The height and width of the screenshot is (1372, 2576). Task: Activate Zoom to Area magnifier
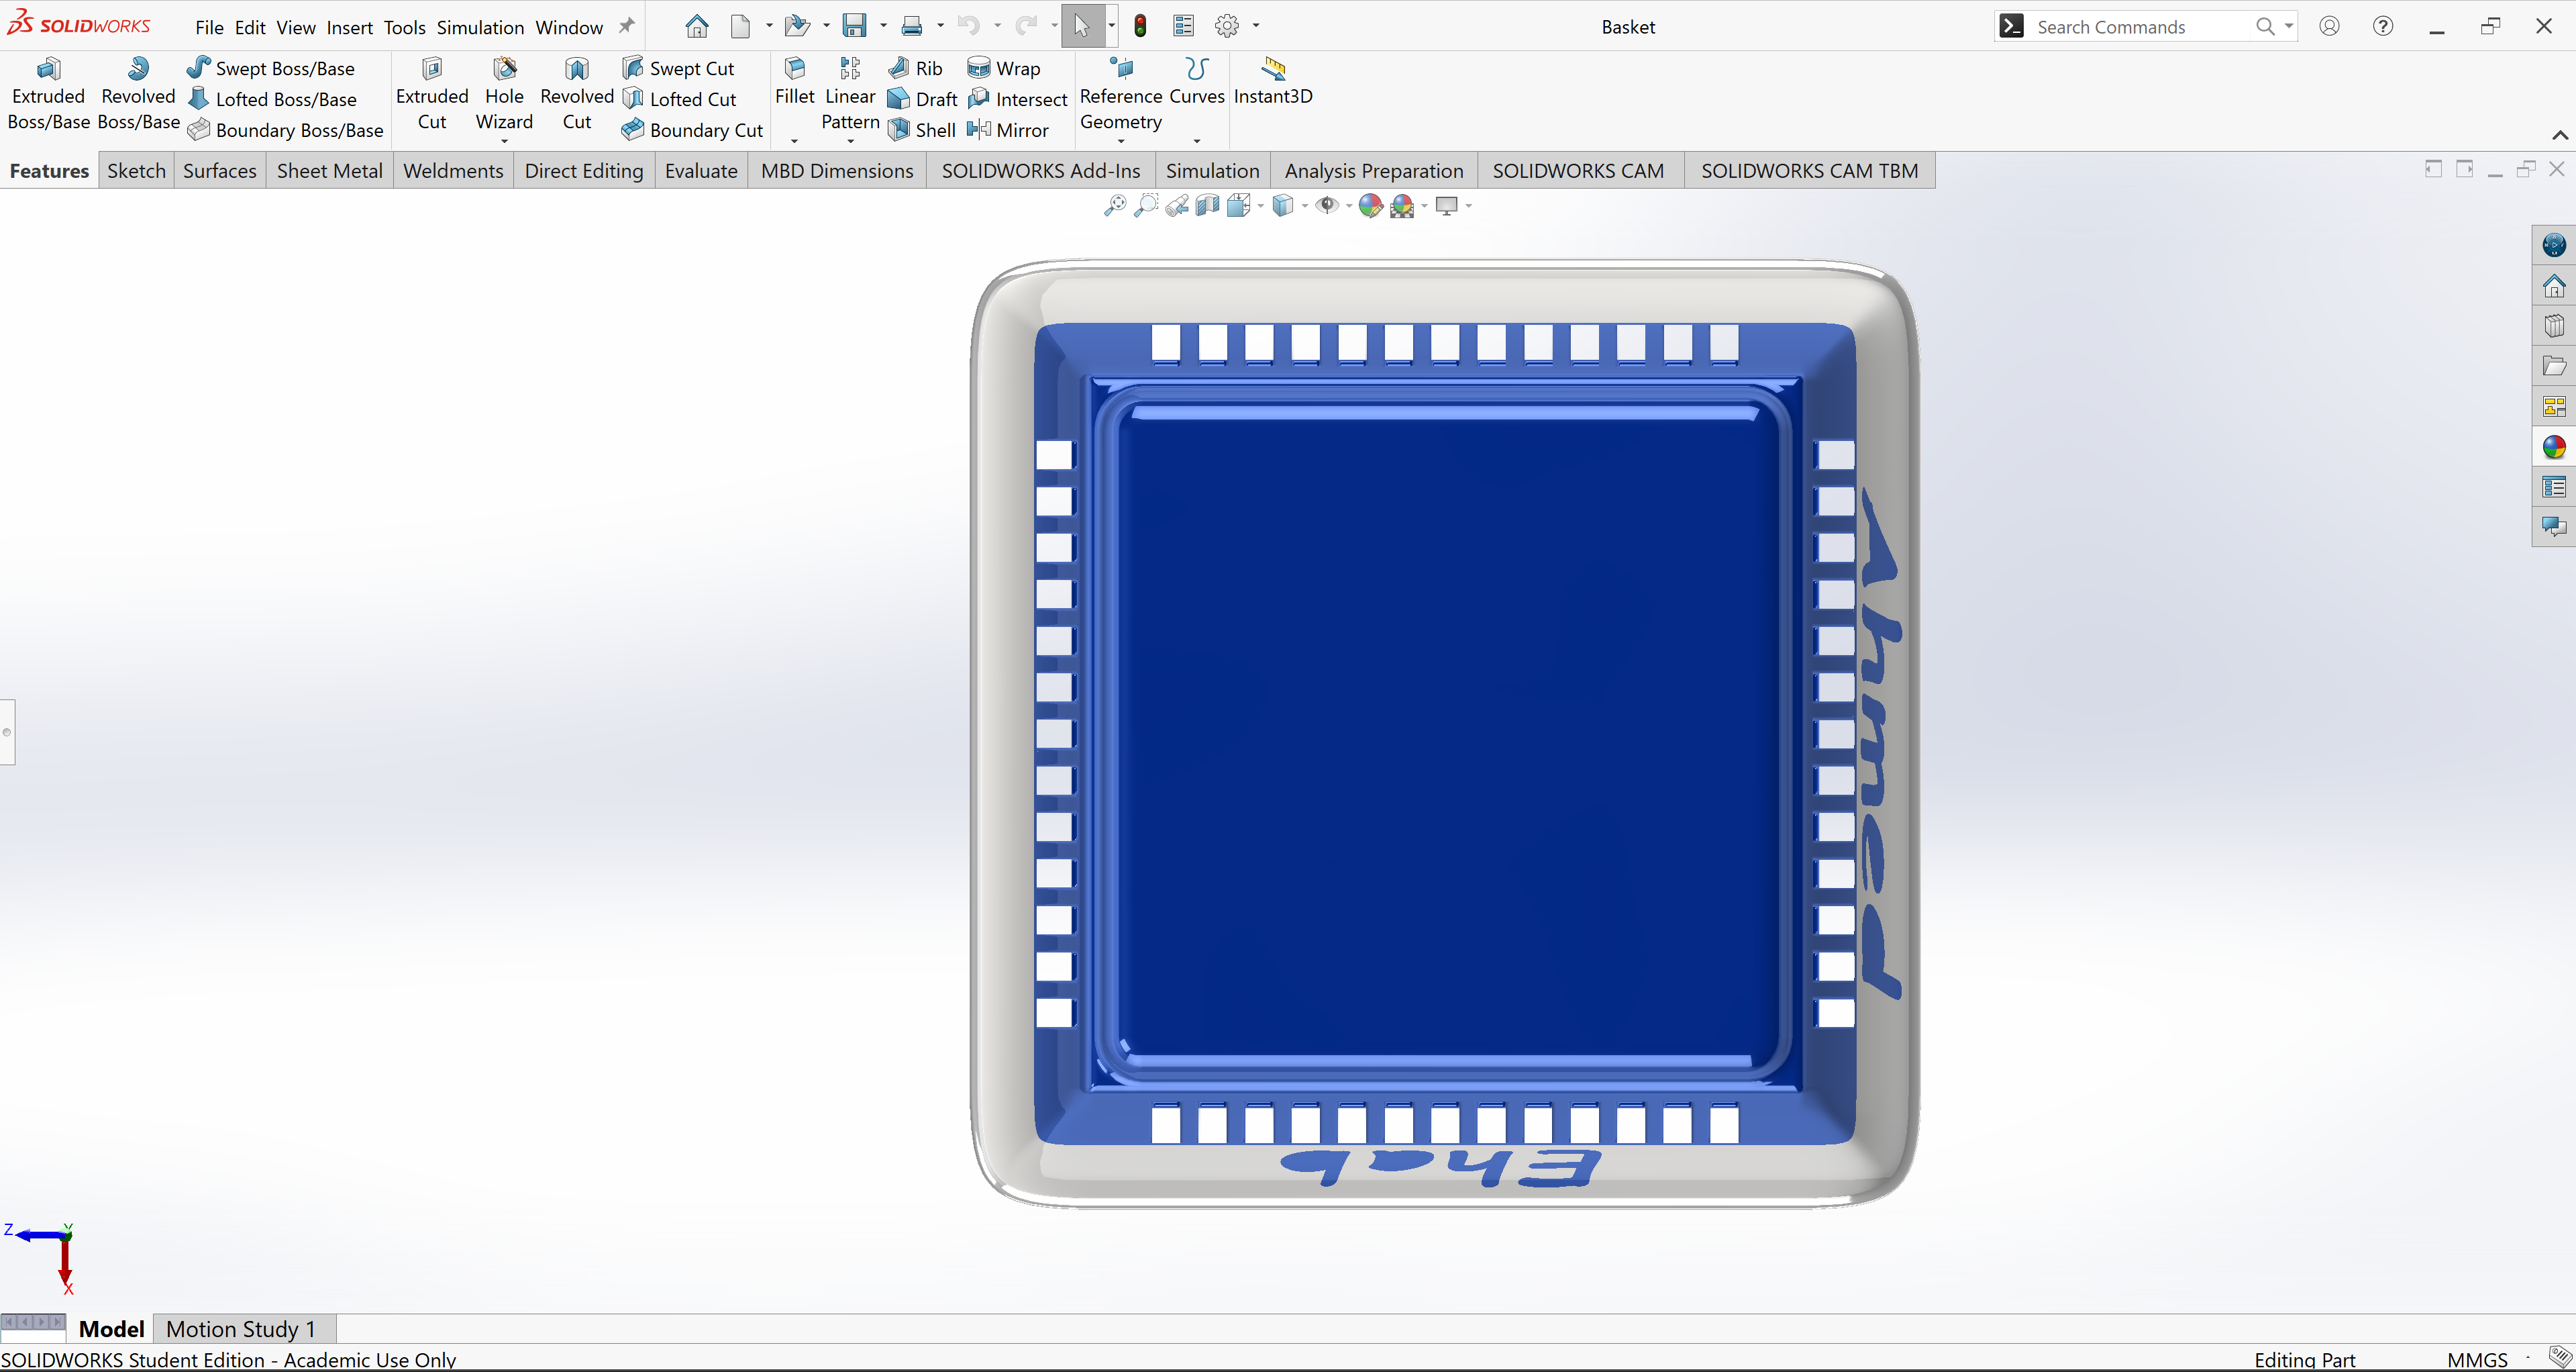point(1146,205)
